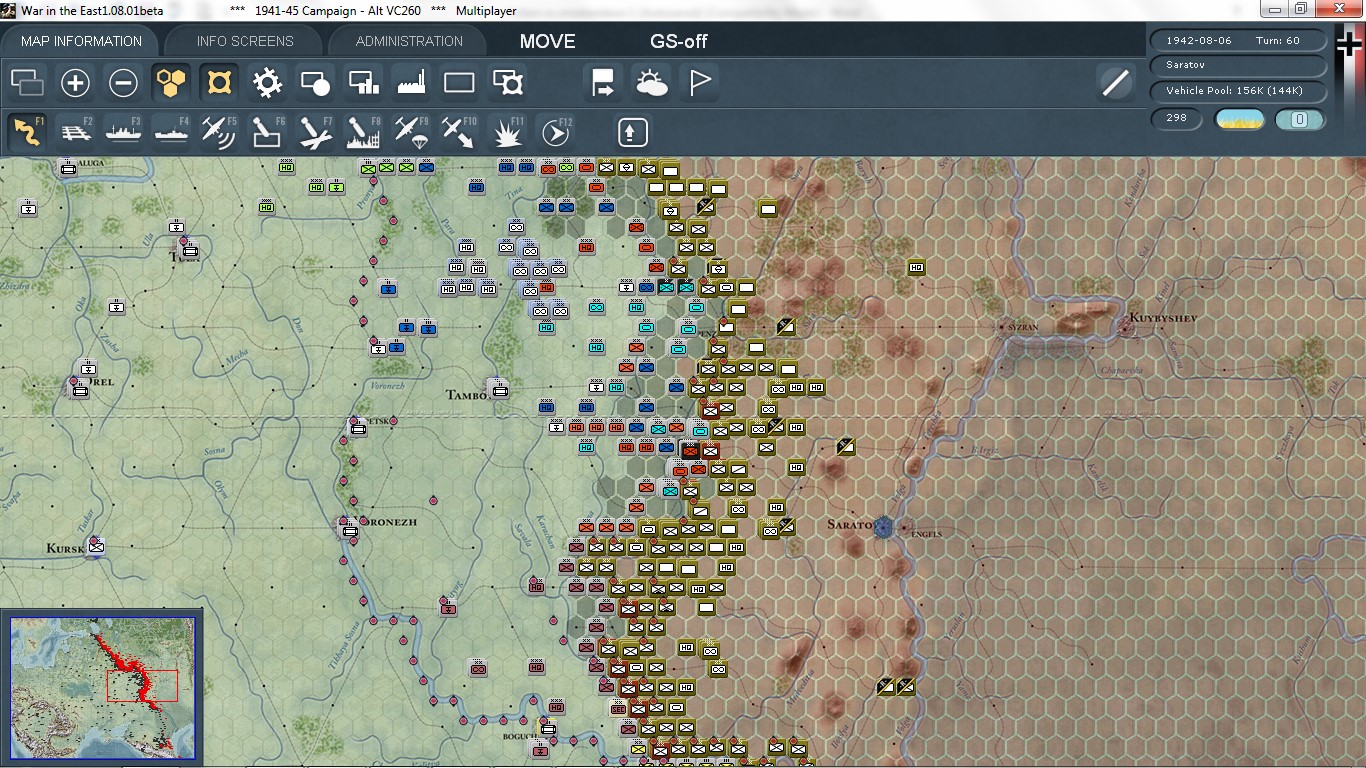End turn with flag arrow icon

tap(604, 82)
